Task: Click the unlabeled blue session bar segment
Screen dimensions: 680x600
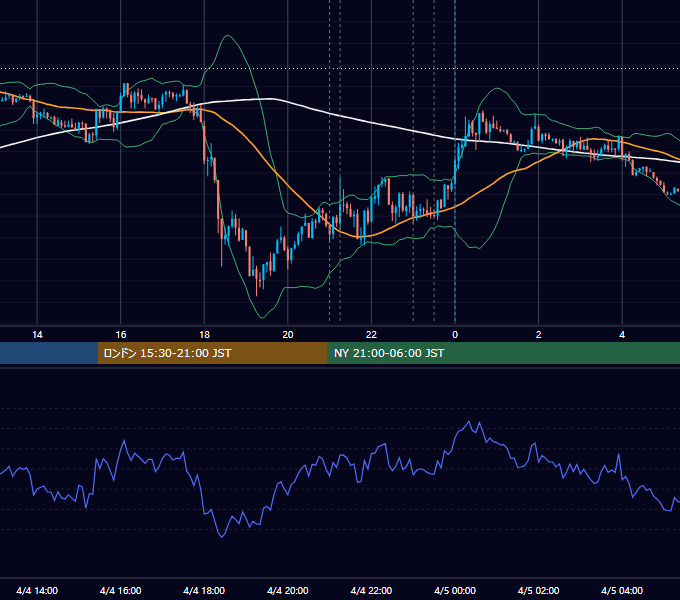Action: (49, 353)
